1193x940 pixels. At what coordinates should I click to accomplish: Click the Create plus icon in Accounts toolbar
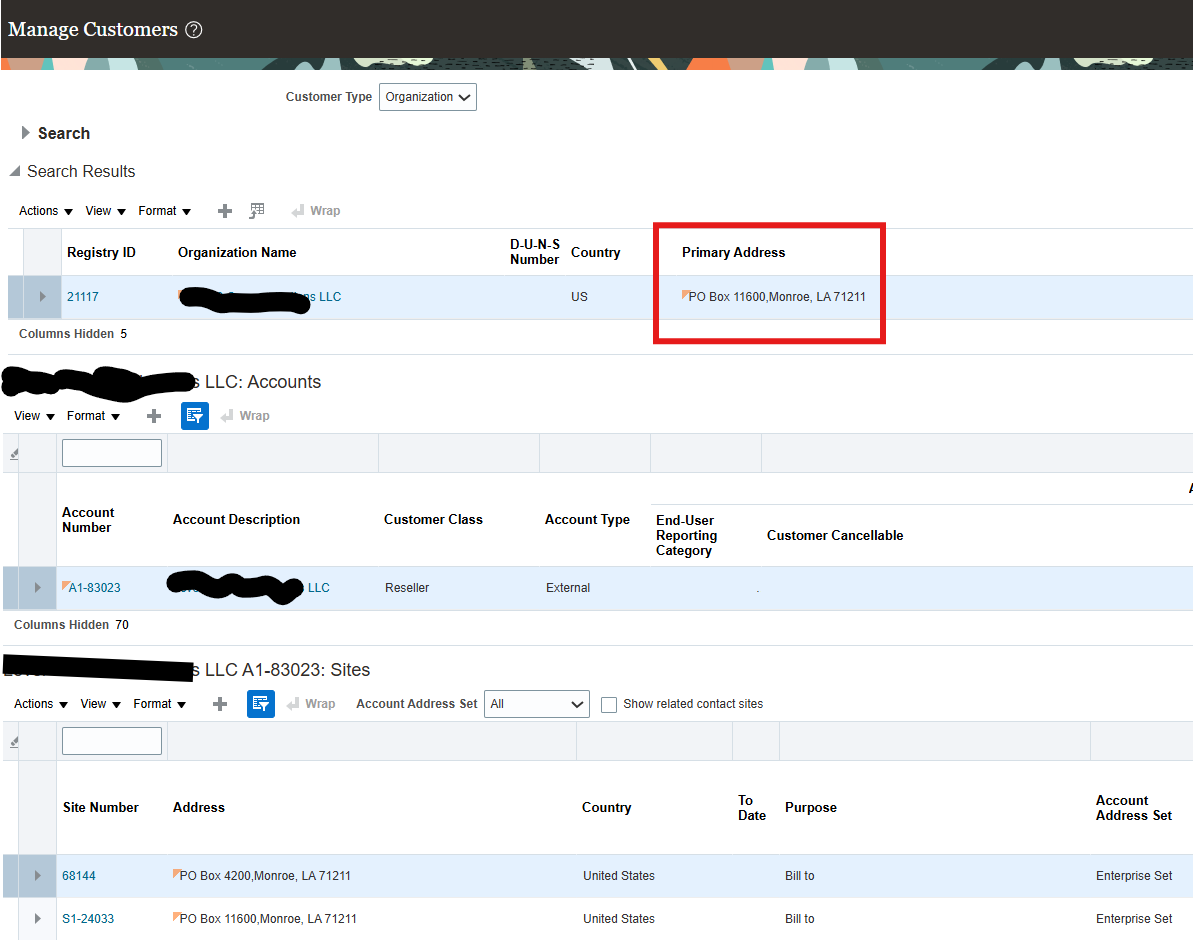(154, 416)
